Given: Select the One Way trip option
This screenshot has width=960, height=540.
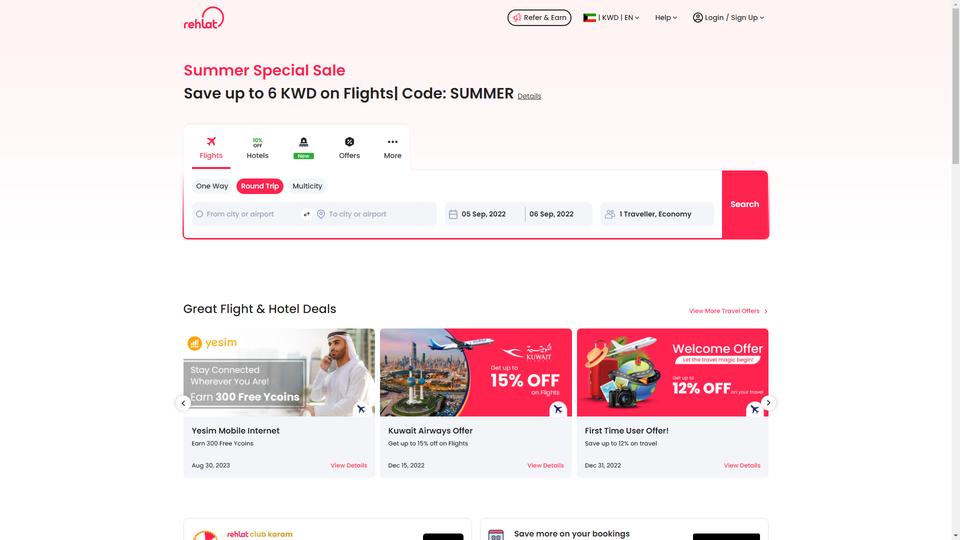Looking at the screenshot, I should point(212,186).
